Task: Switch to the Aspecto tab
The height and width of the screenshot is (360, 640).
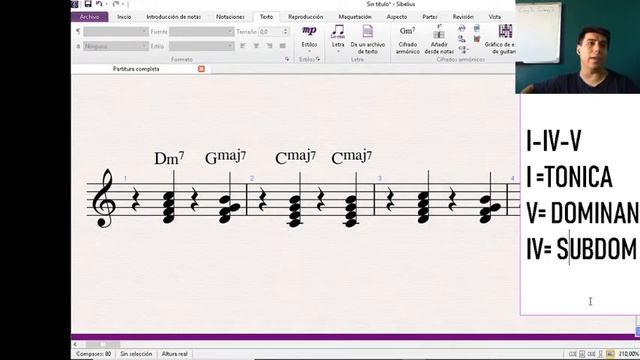Action: [397, 17]
